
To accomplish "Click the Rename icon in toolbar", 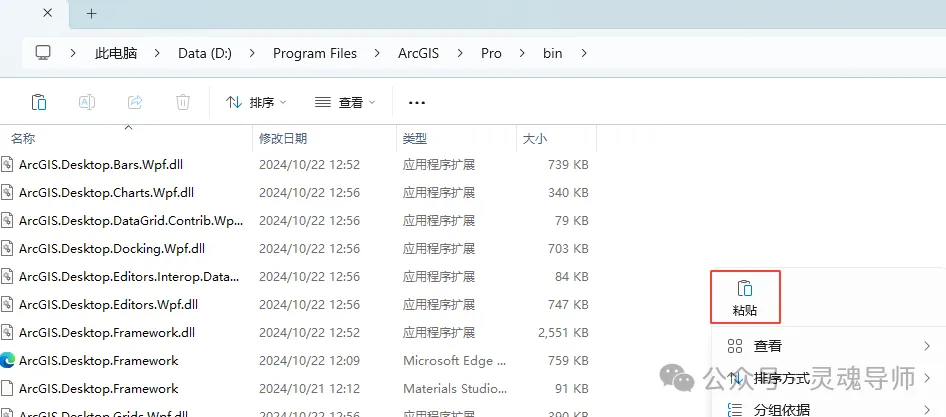I will click(x=87, y=102).
